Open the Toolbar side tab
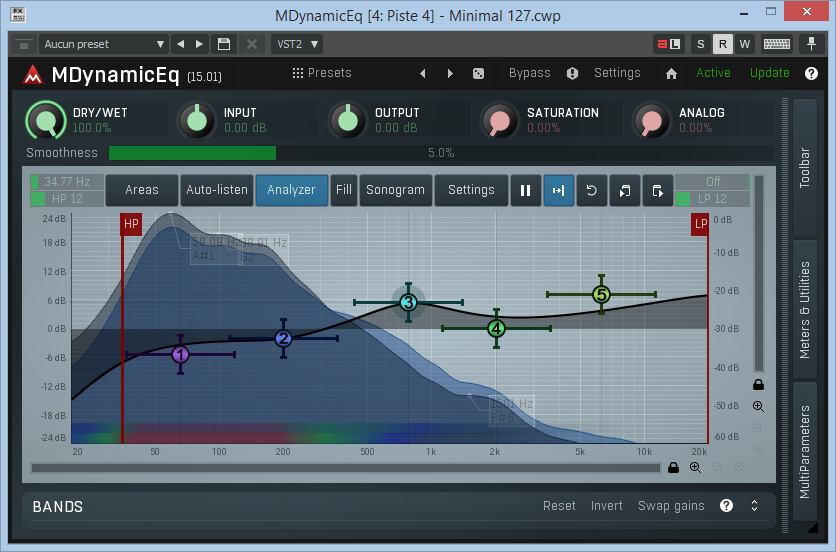Screen dimensions: 836x552 click(805, 167)
